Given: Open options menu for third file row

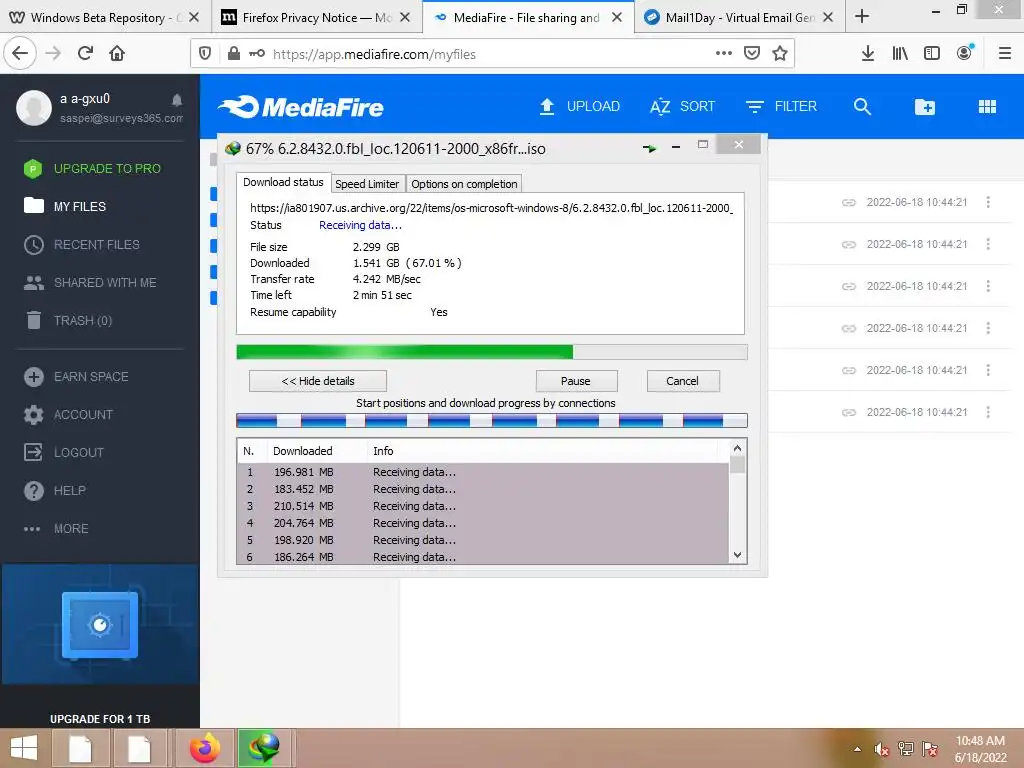Looking at the screenshot, I should click(x=988, y=286).
